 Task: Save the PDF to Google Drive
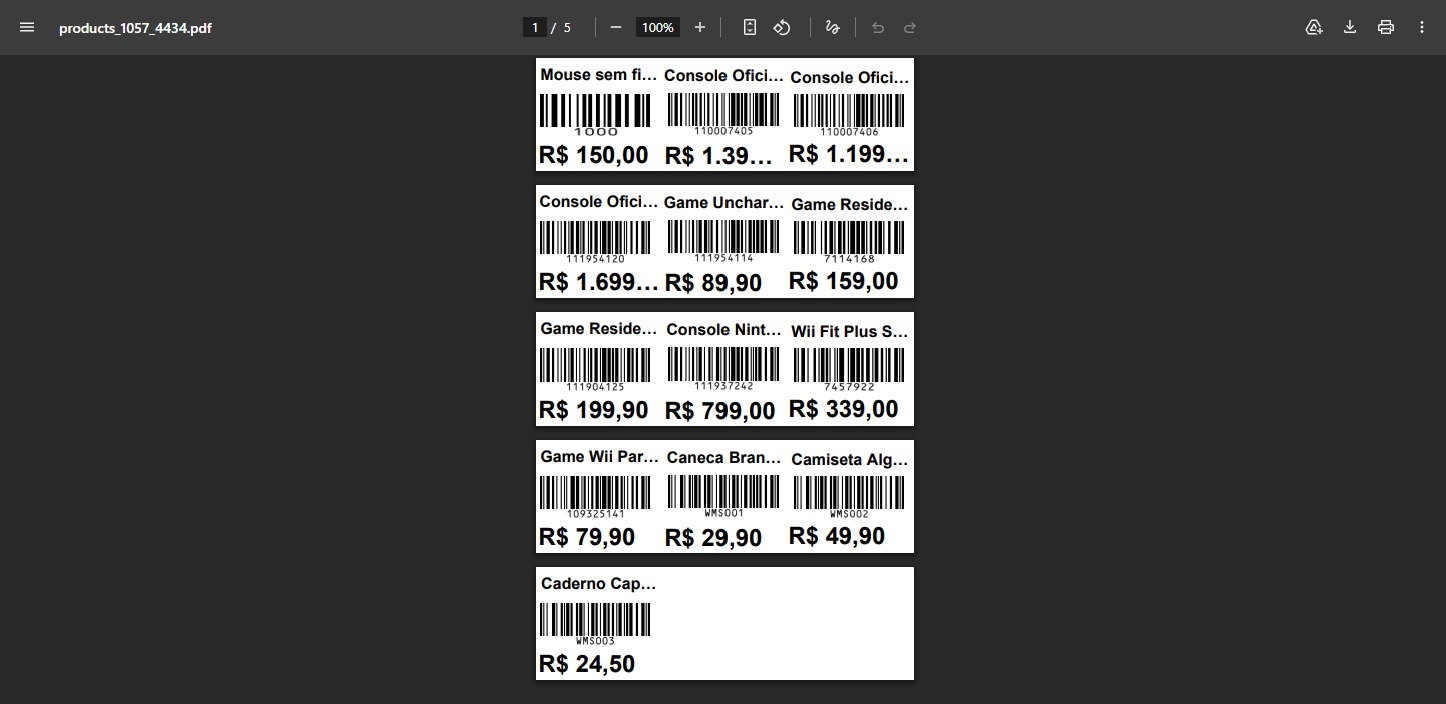click(1314, 27)
